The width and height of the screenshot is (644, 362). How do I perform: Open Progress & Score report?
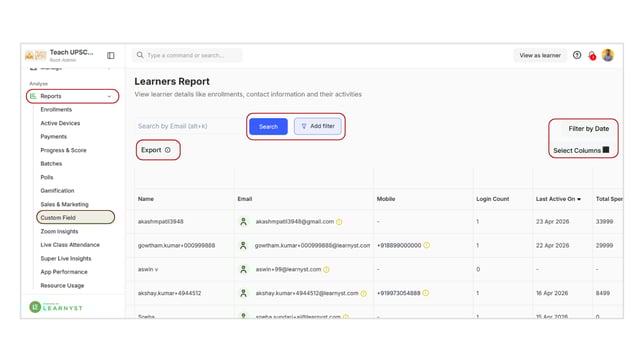(63, 150)
